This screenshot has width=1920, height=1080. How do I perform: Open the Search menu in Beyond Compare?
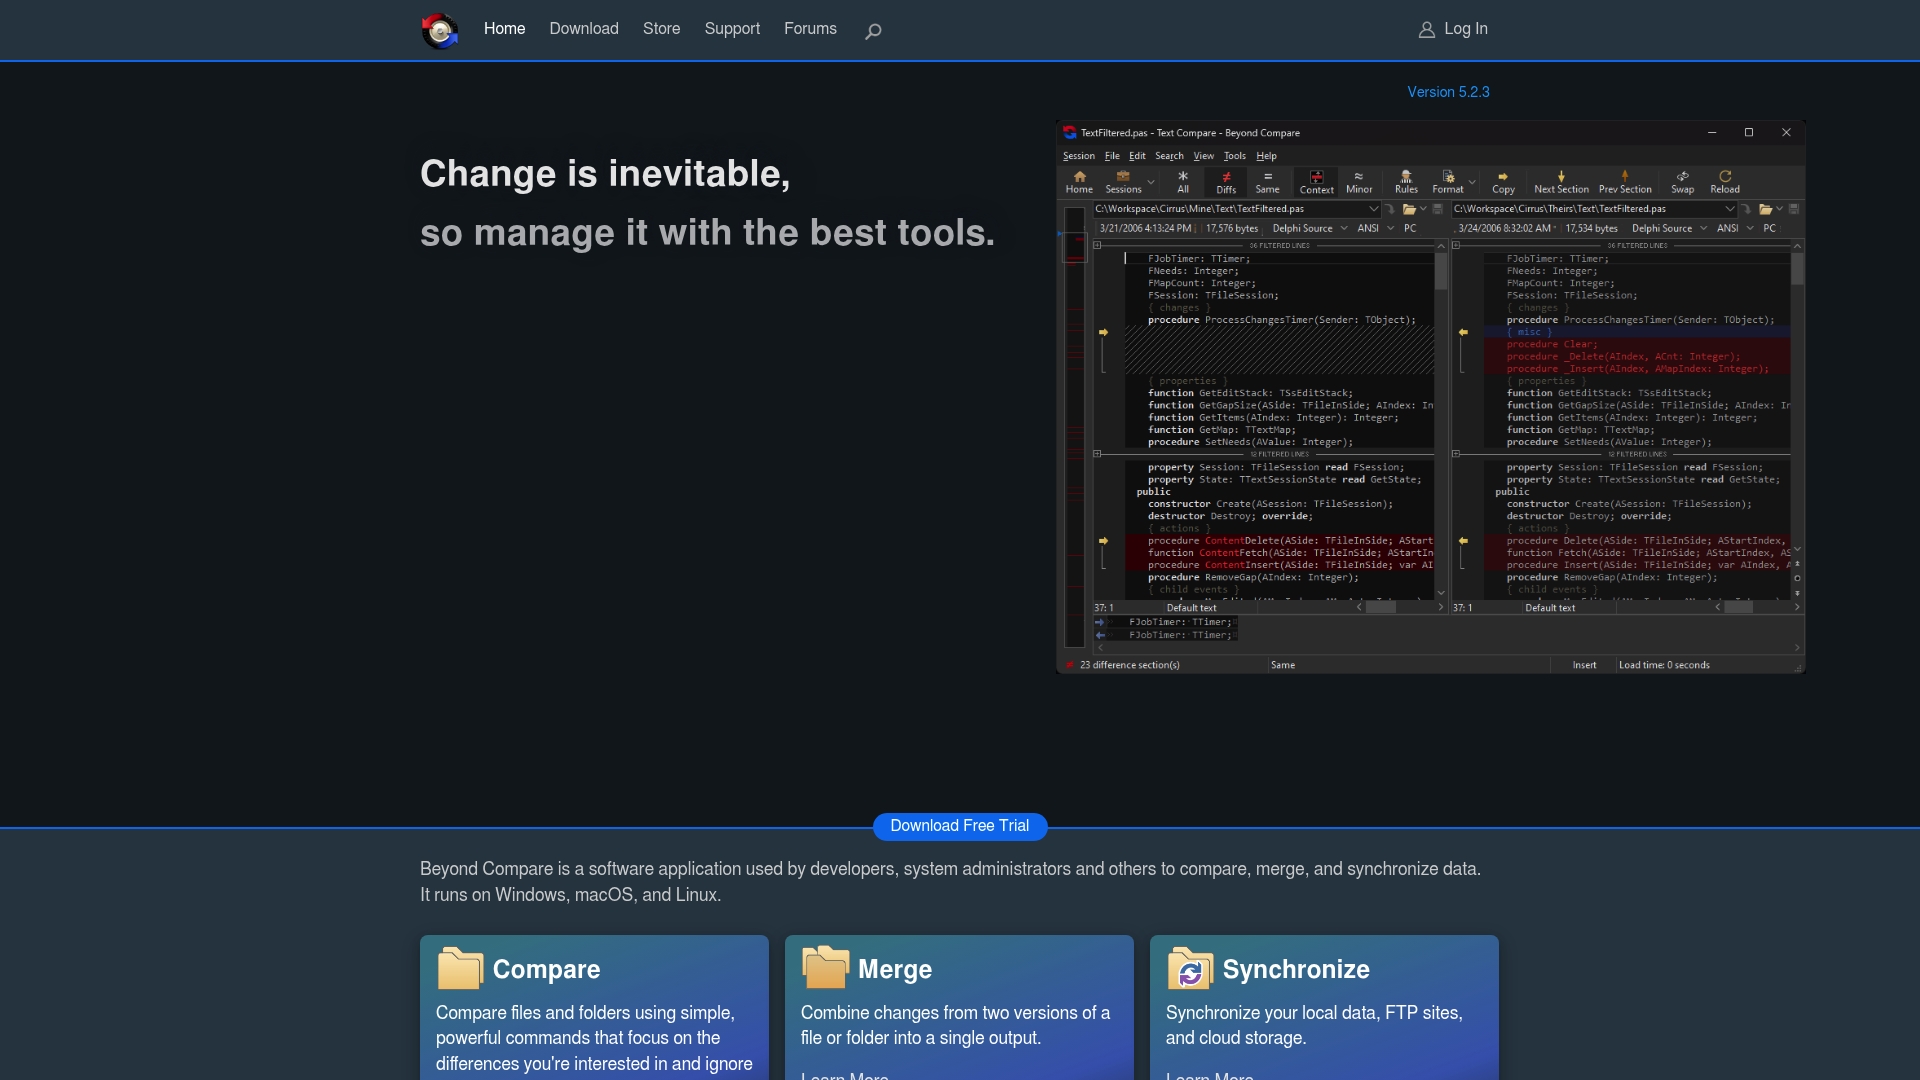(1169, 156)
